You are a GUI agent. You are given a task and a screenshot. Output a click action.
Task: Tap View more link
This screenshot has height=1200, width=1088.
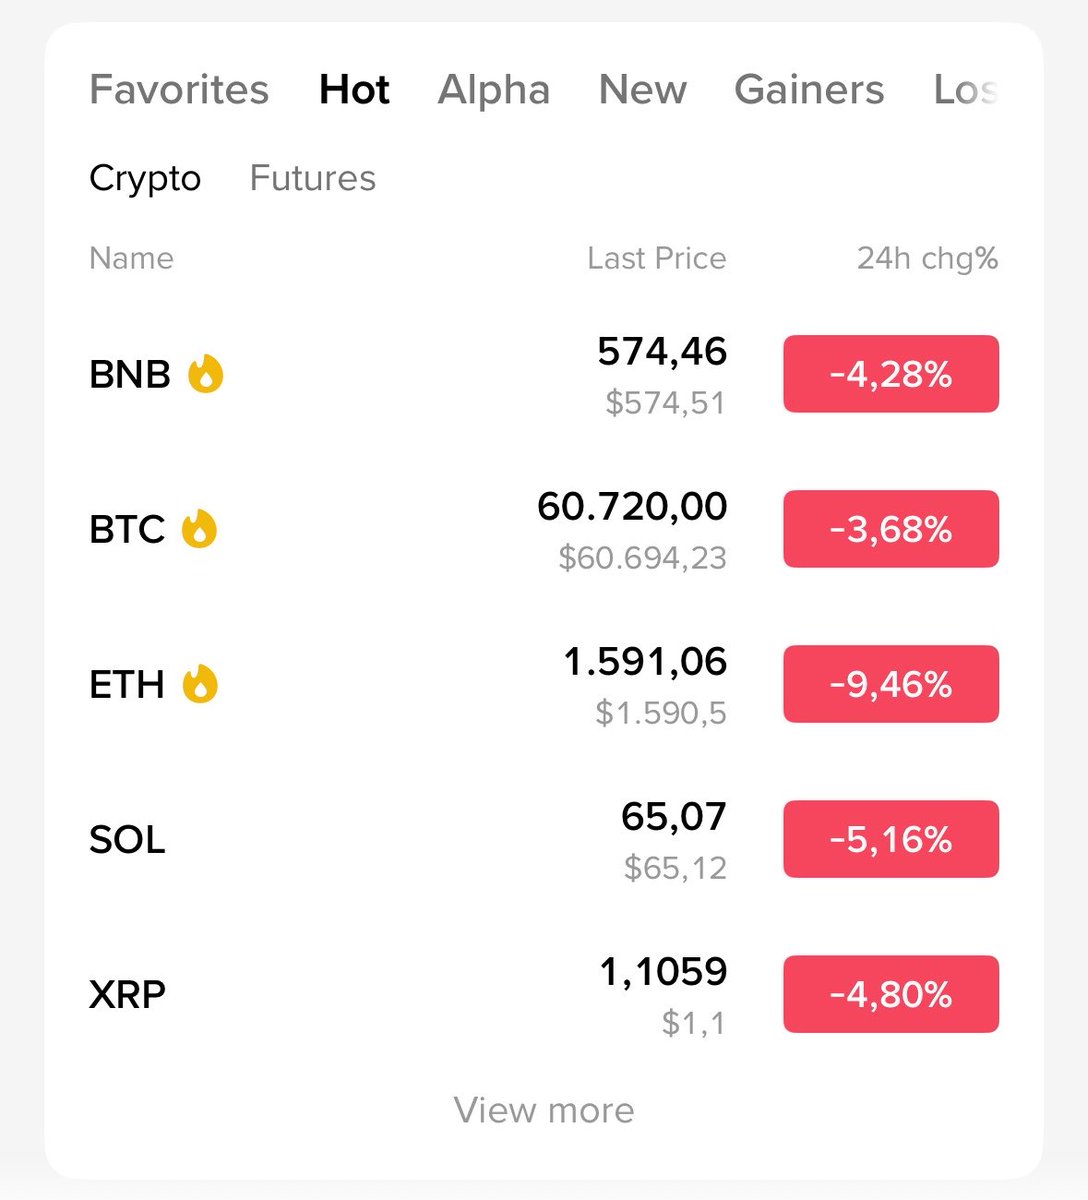[544, 1110]
